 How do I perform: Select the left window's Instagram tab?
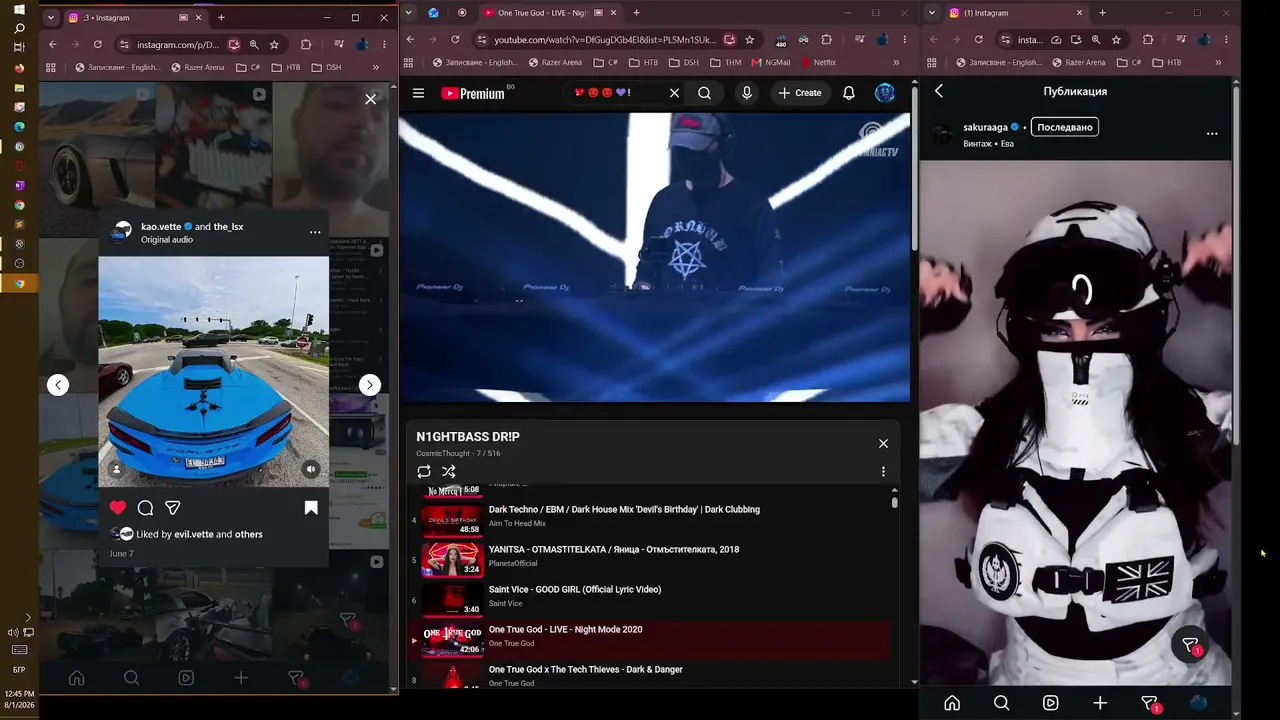pos(130,17)
